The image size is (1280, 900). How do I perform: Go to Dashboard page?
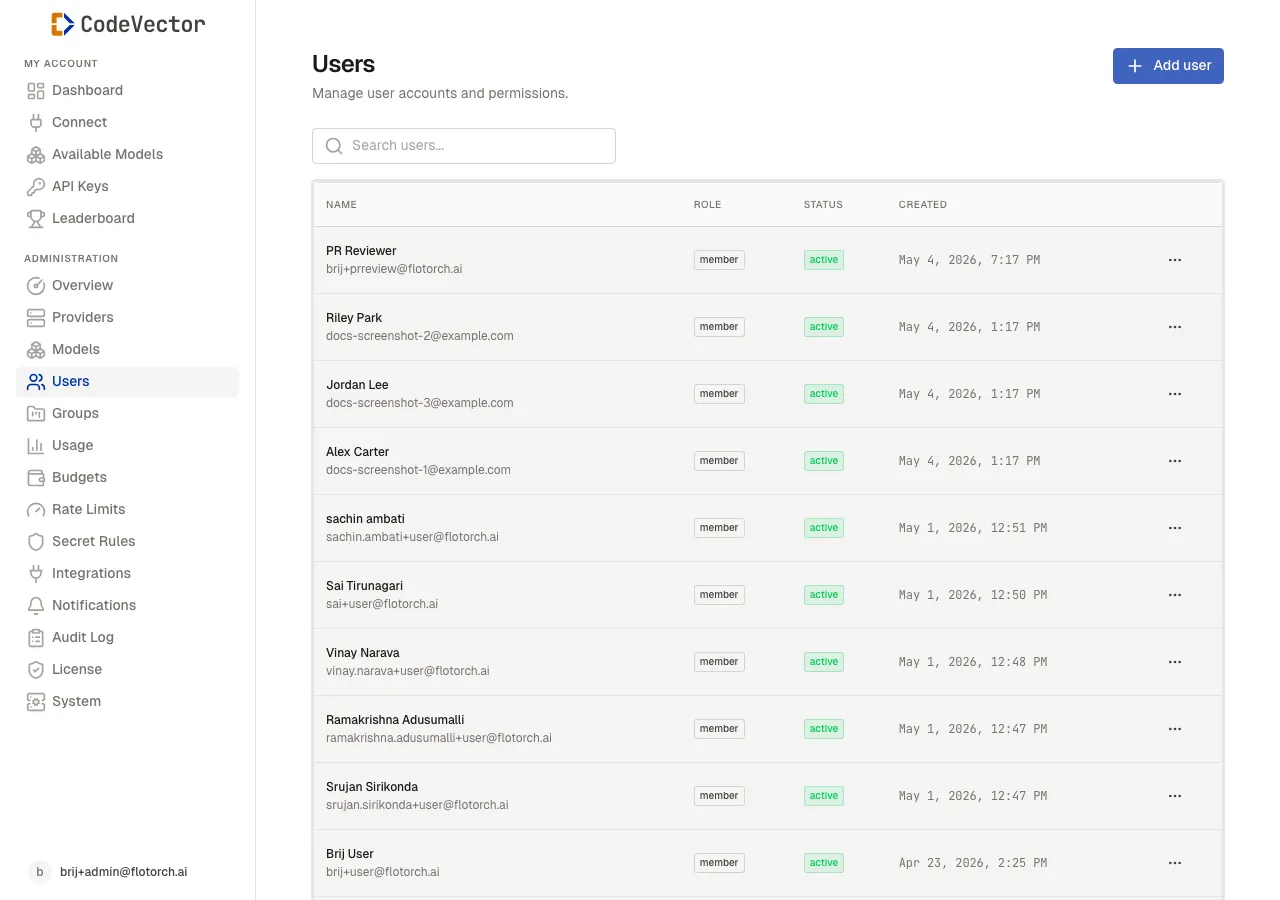tap(127, 91)
